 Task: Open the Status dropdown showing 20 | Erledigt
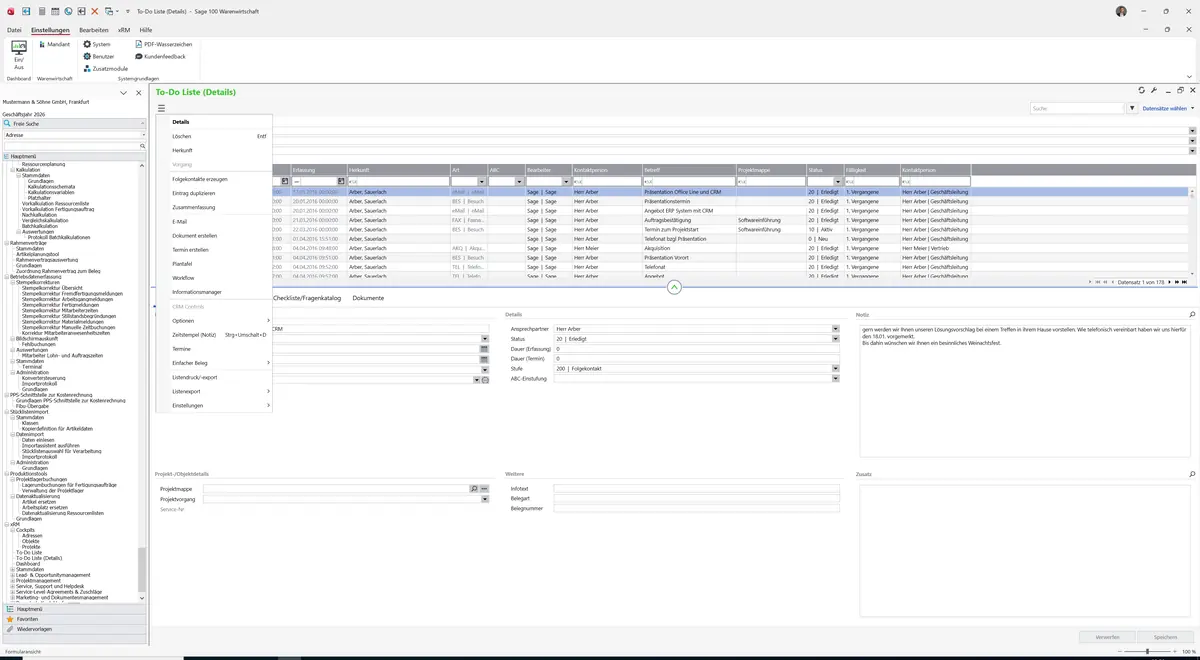[x=835, y=339]
